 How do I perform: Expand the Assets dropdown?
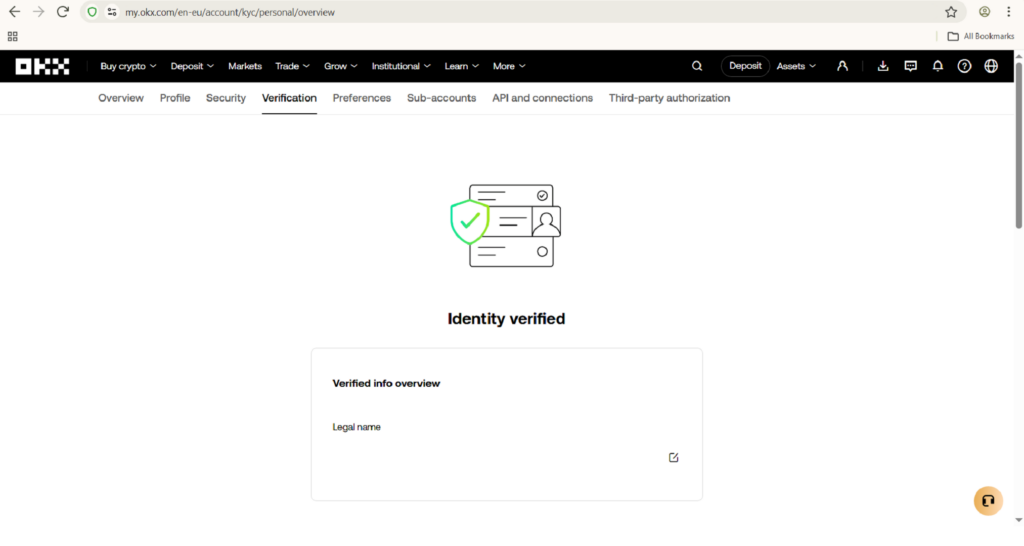coord(796,66)
